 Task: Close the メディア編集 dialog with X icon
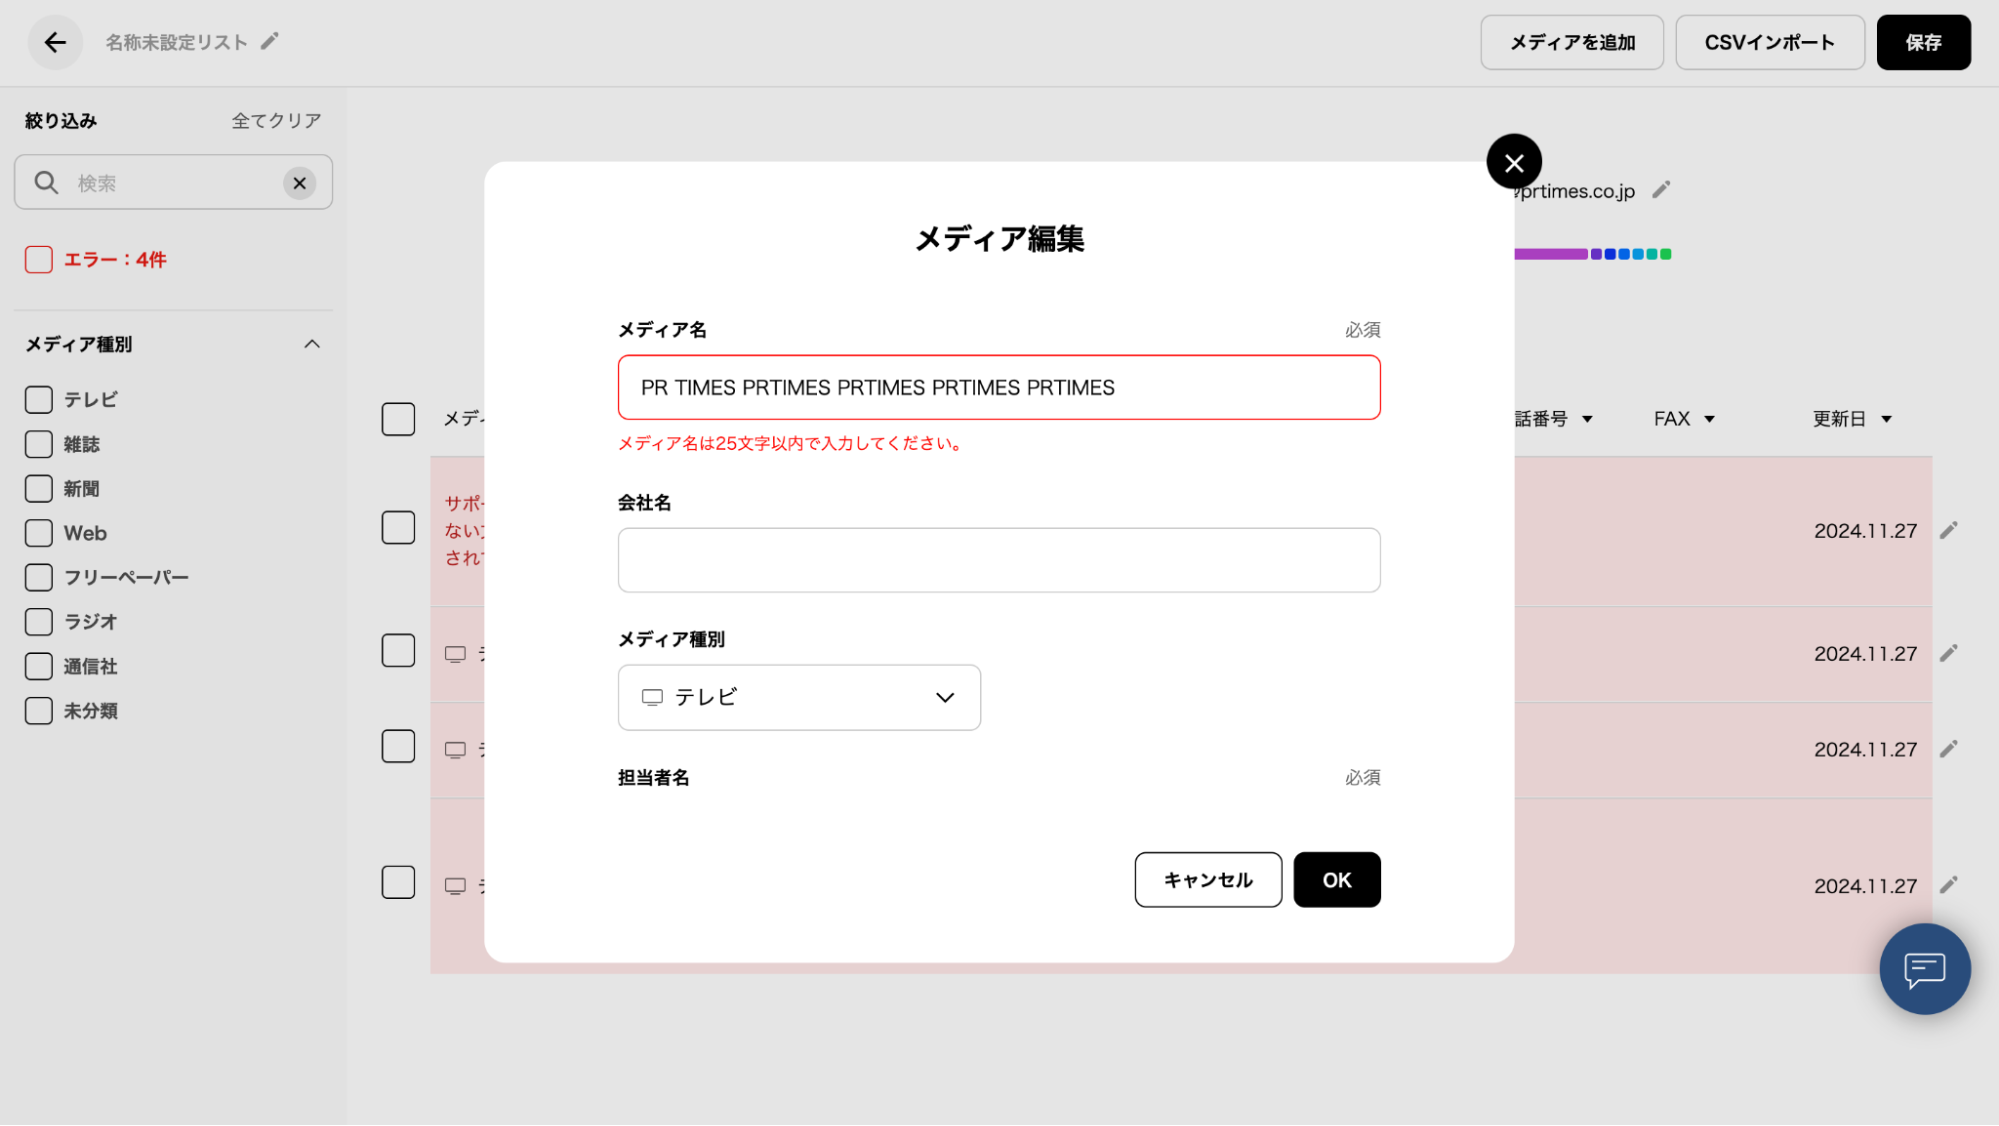pos(1513,162)
